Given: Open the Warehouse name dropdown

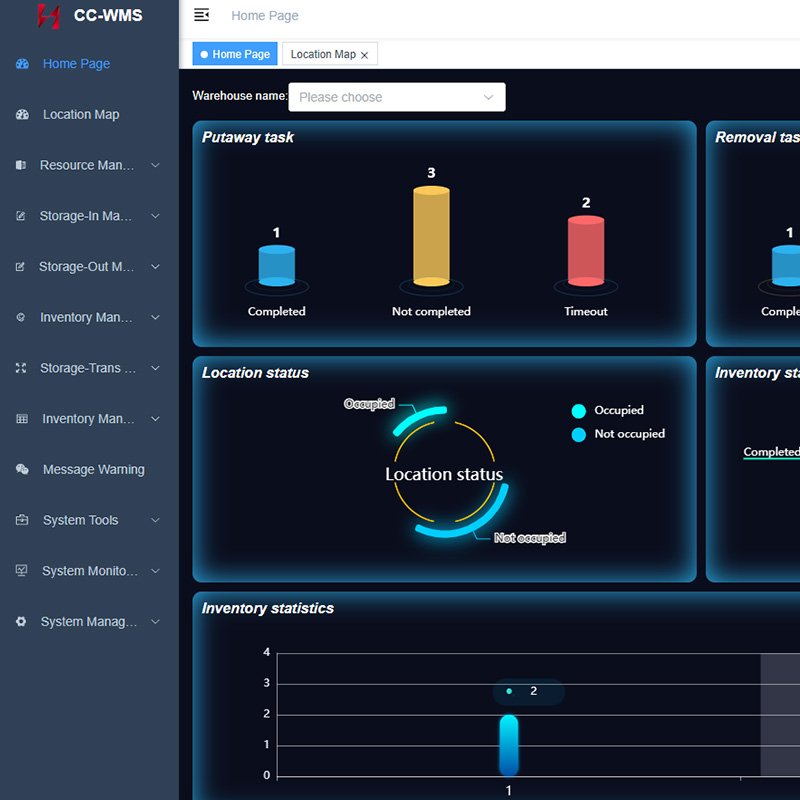Looking at the screenshot, I should point(397,97).
